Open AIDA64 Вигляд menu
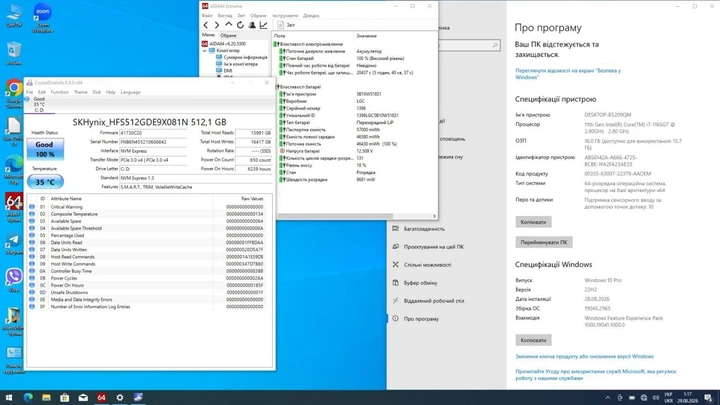The image size is (720, 405). click(x=225, y=16)
